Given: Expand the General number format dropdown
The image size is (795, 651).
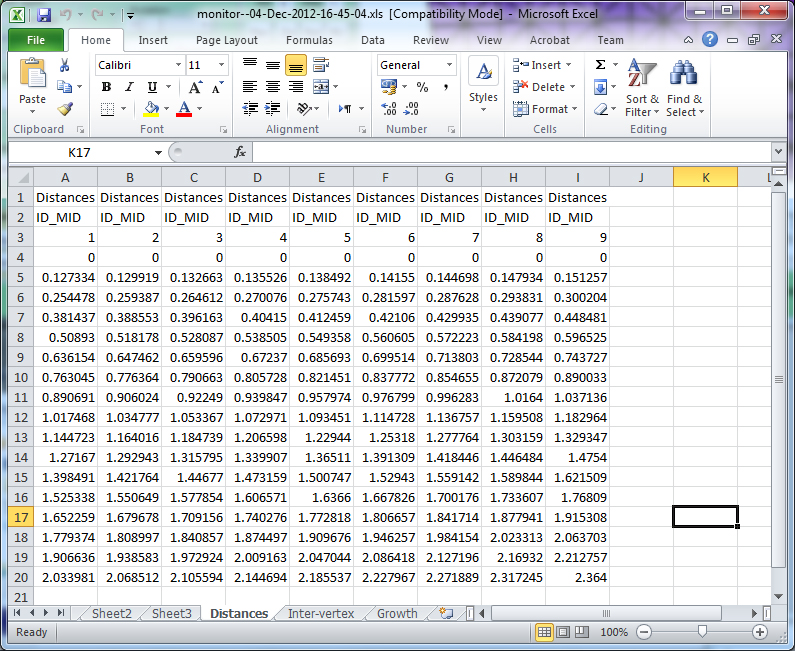Looking at the screenshot, I should click(448, 65).
